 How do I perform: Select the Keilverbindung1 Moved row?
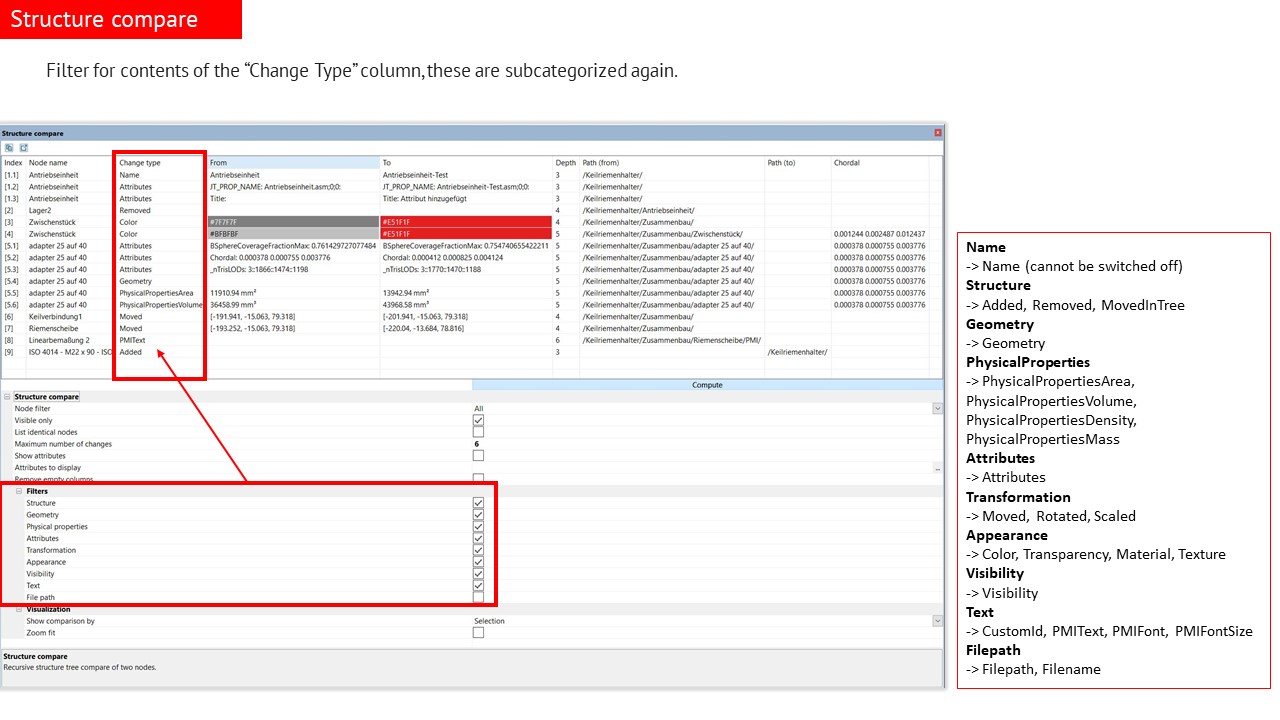(x=471, y=316)
